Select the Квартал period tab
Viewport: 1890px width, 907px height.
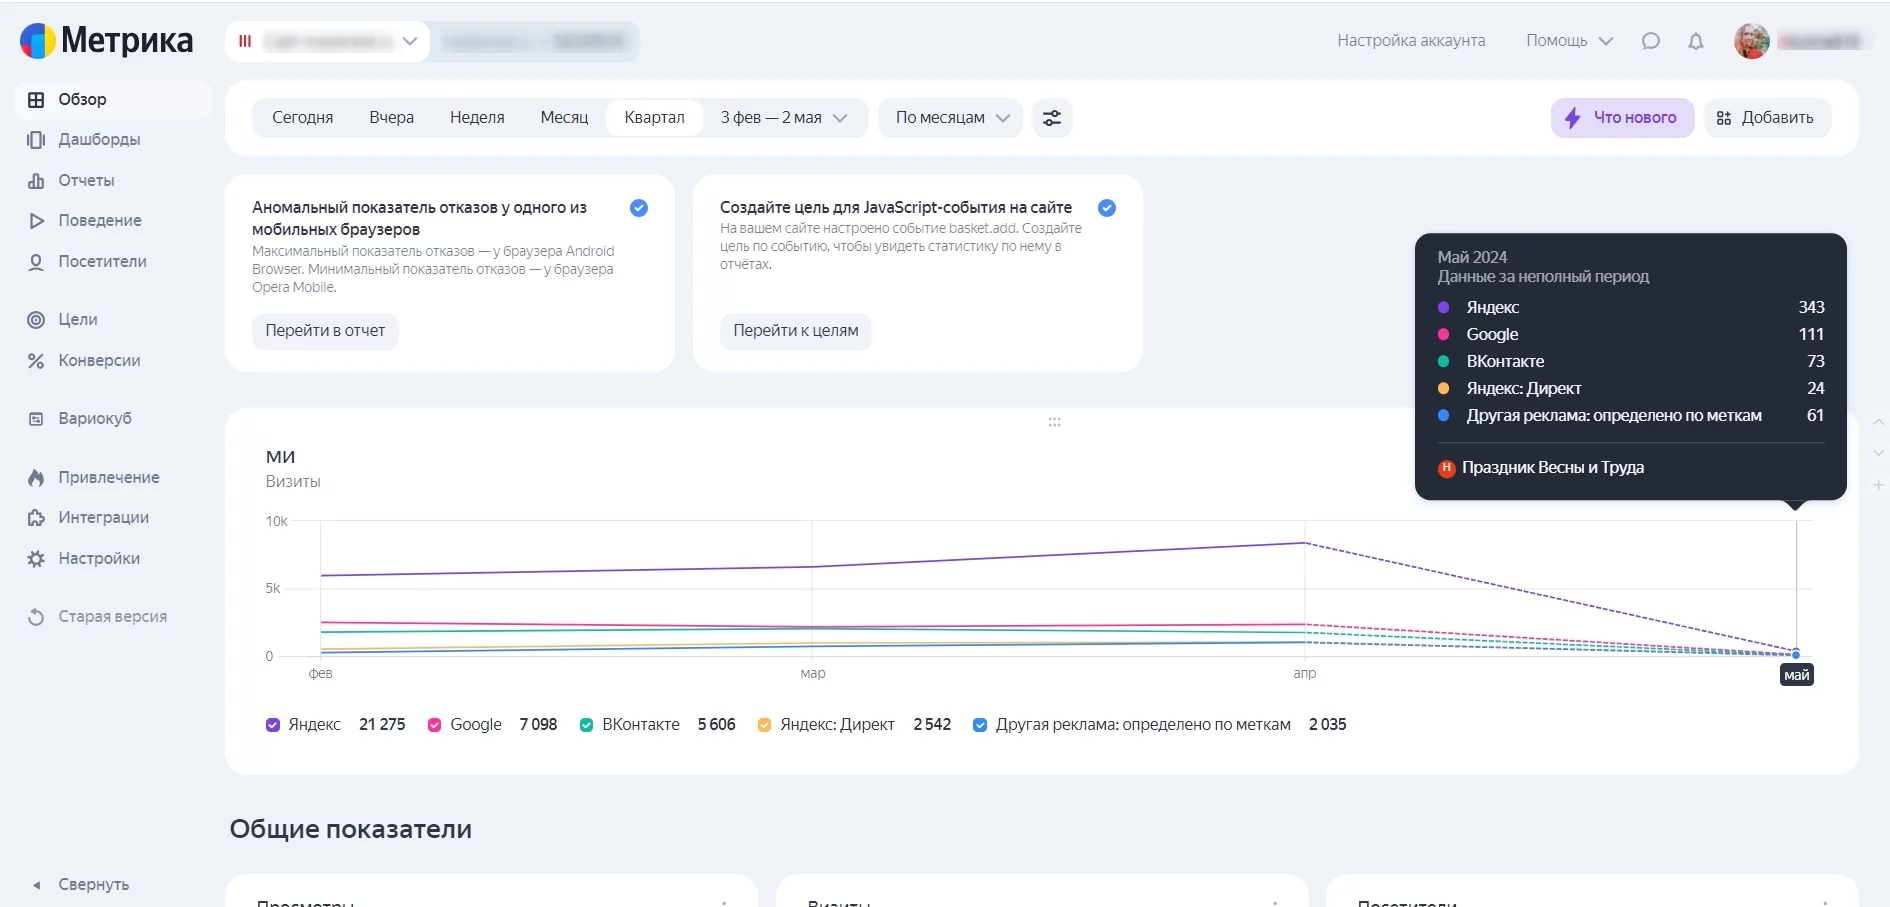click(655, 117)
